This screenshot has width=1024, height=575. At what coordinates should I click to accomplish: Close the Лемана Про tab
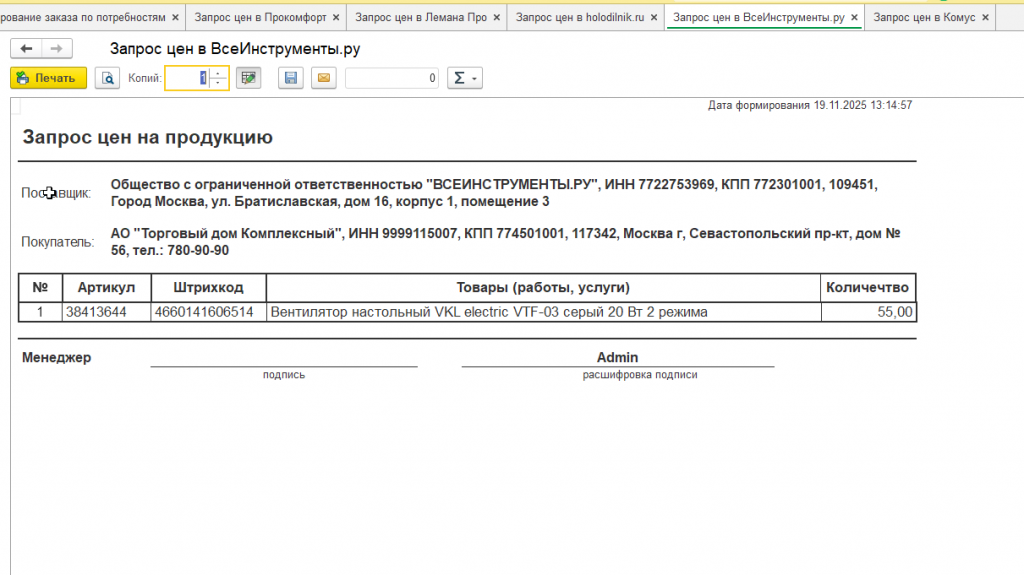496,18
